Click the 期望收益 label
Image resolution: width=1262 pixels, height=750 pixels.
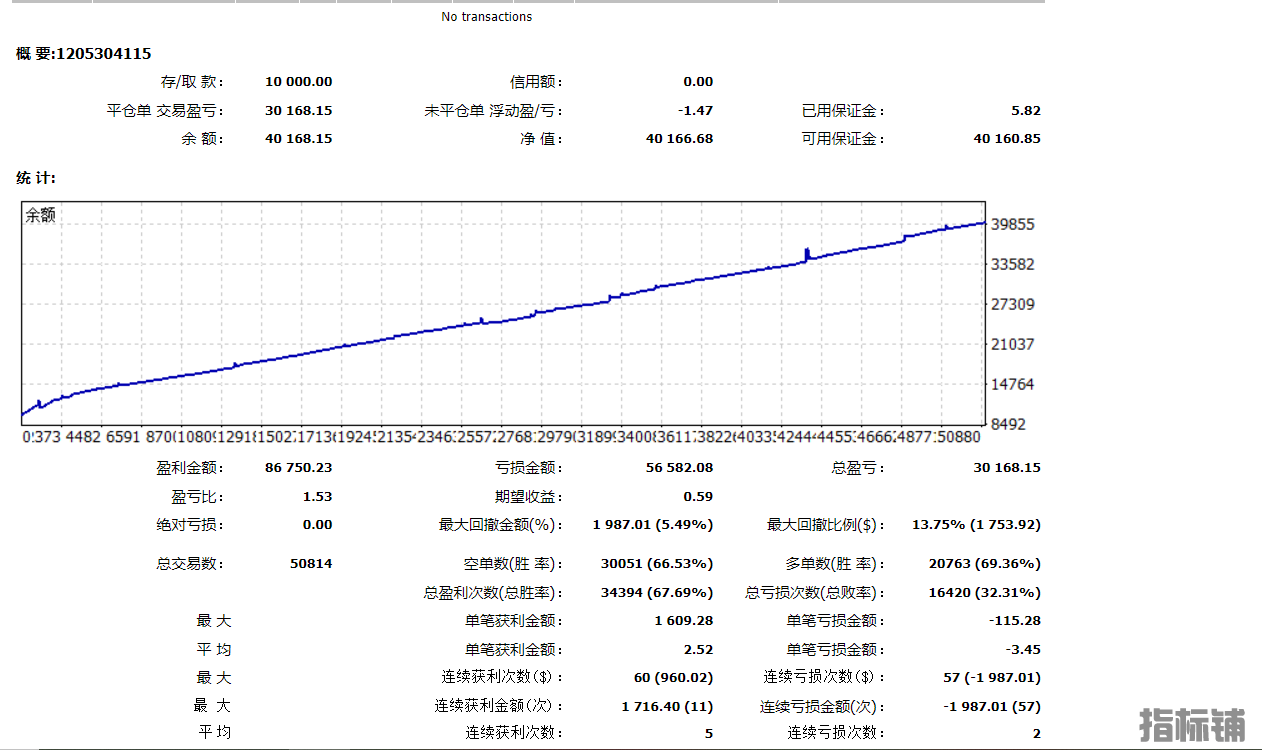(x=530, y=496)
